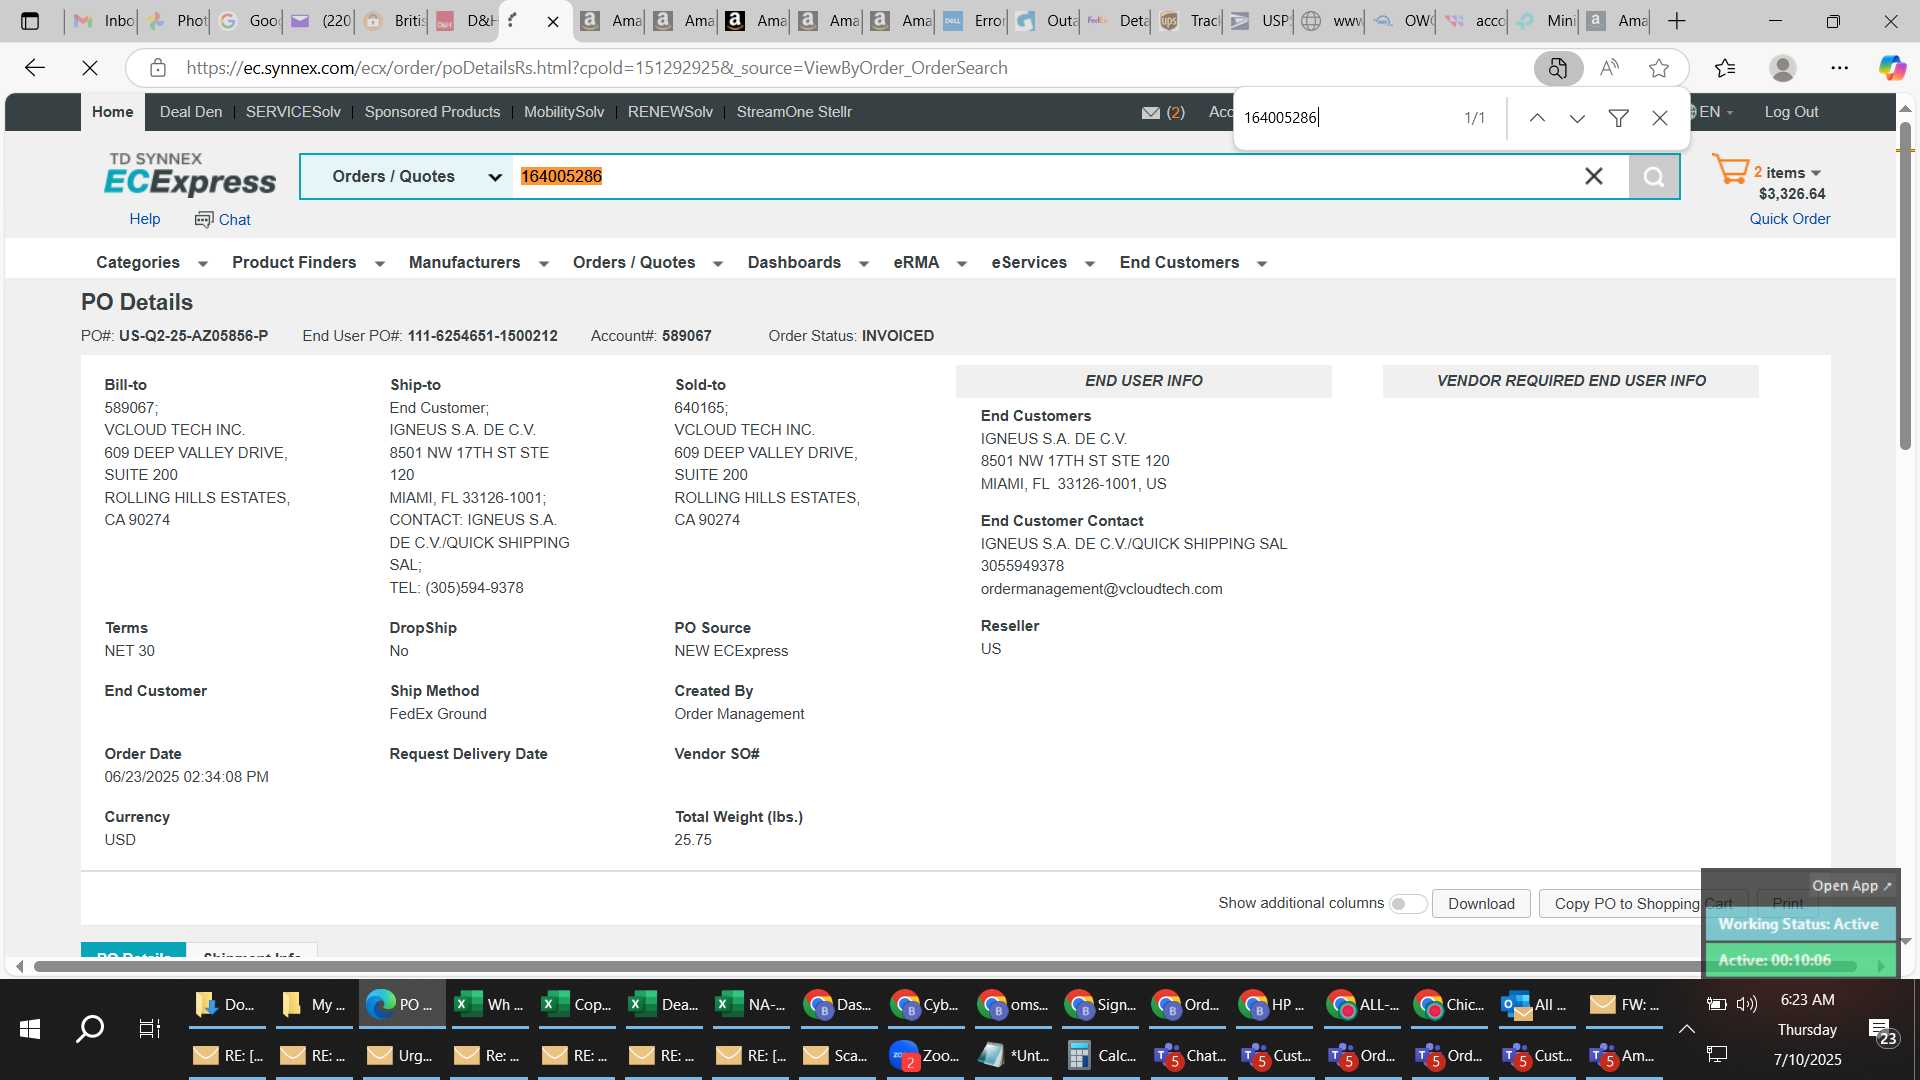
Task: Go to next find result
Action: 1577,118
